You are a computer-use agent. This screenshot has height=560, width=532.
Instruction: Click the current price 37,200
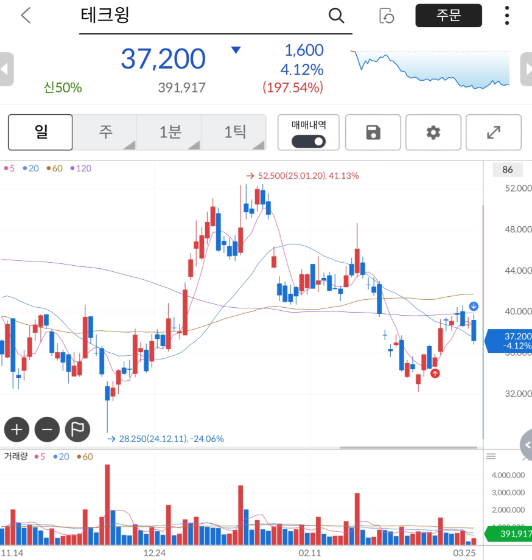click(x=163, y=59)
